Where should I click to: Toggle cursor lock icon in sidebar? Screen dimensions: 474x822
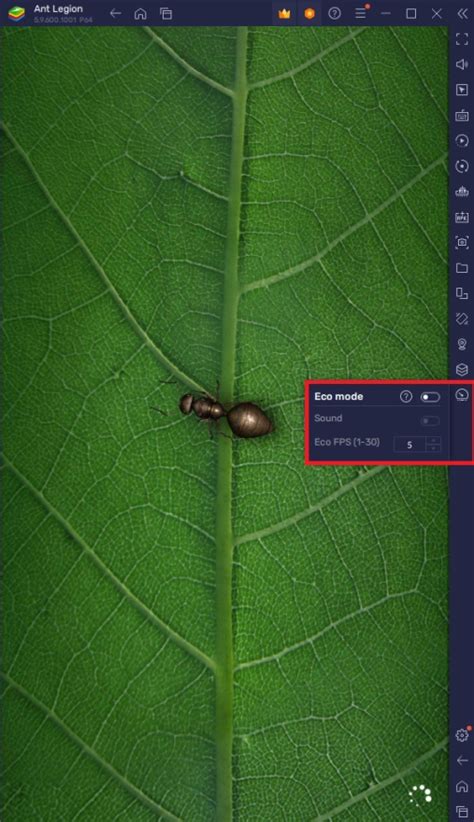tap(462, 90)
